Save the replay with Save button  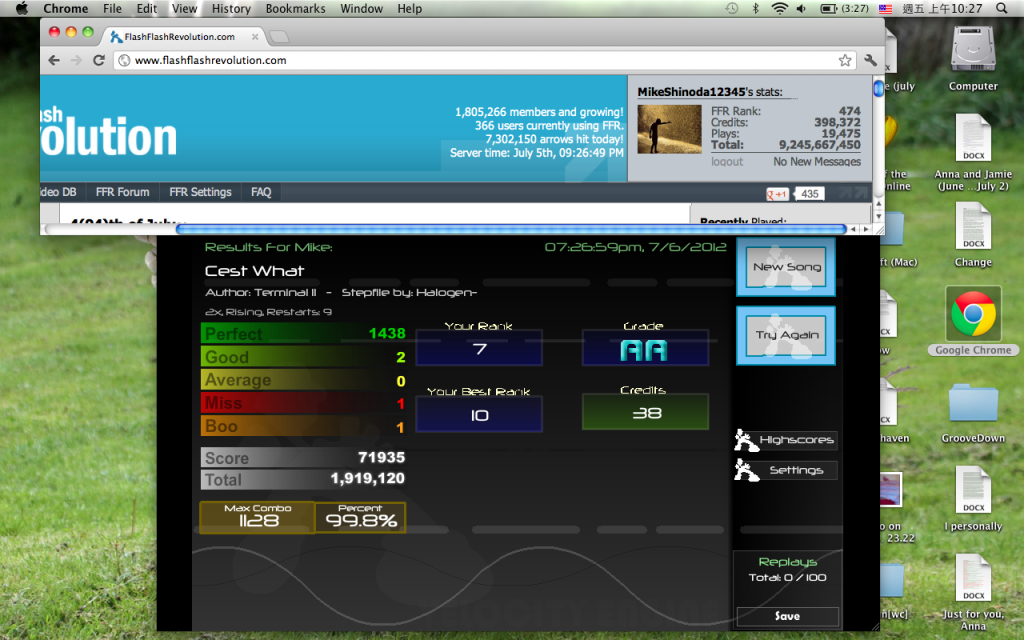click(x=787, y=616)
